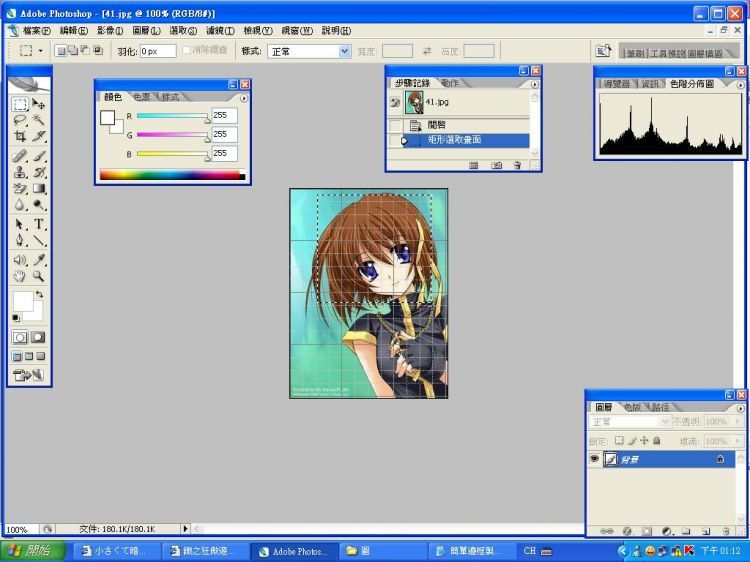Hide the 背景 layer via eye icon
The image size is (750, 562).
tap(594, 458)
